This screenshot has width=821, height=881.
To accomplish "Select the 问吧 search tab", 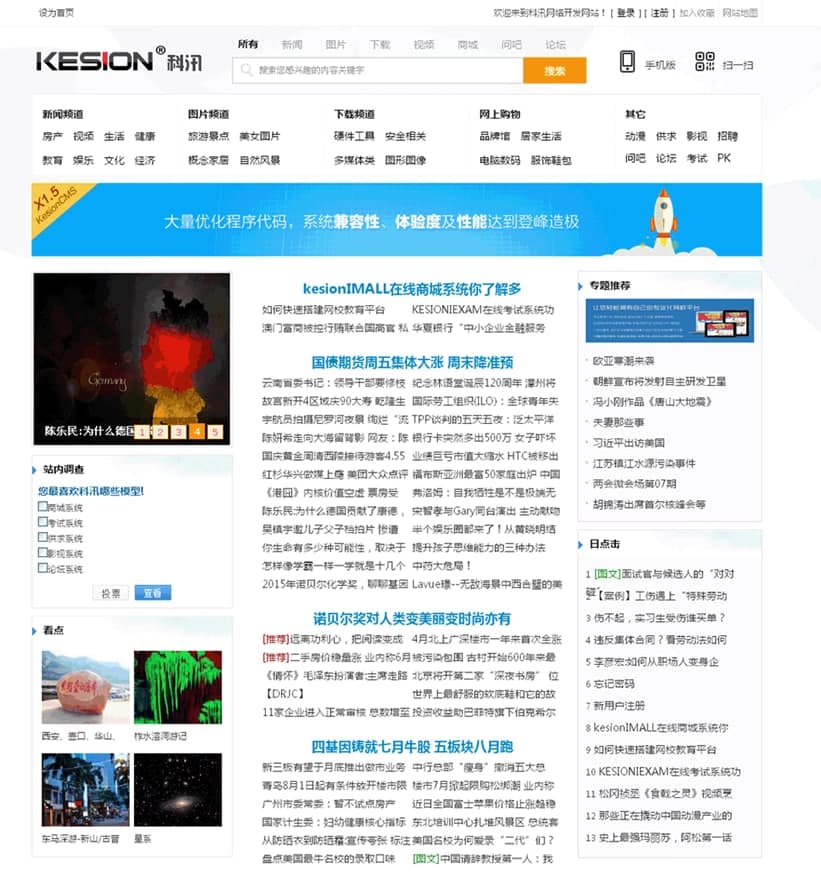I will click(x=511, y=44).
